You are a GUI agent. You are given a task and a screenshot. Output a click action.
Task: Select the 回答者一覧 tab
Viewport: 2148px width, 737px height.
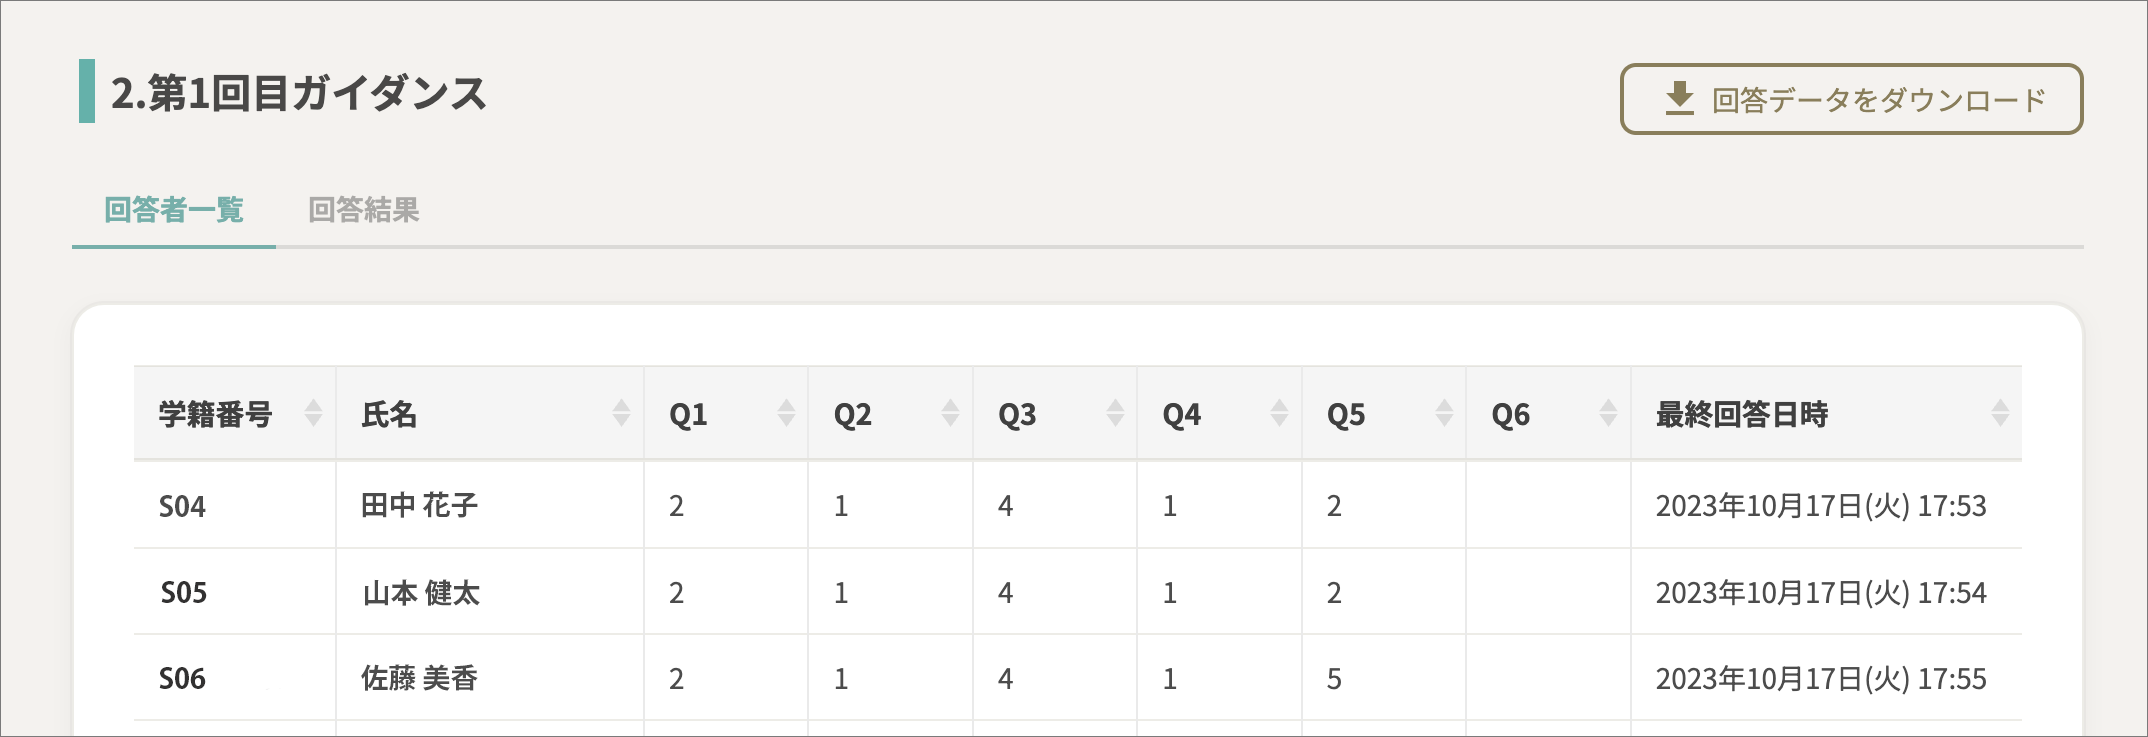click(x=174, y=210)
